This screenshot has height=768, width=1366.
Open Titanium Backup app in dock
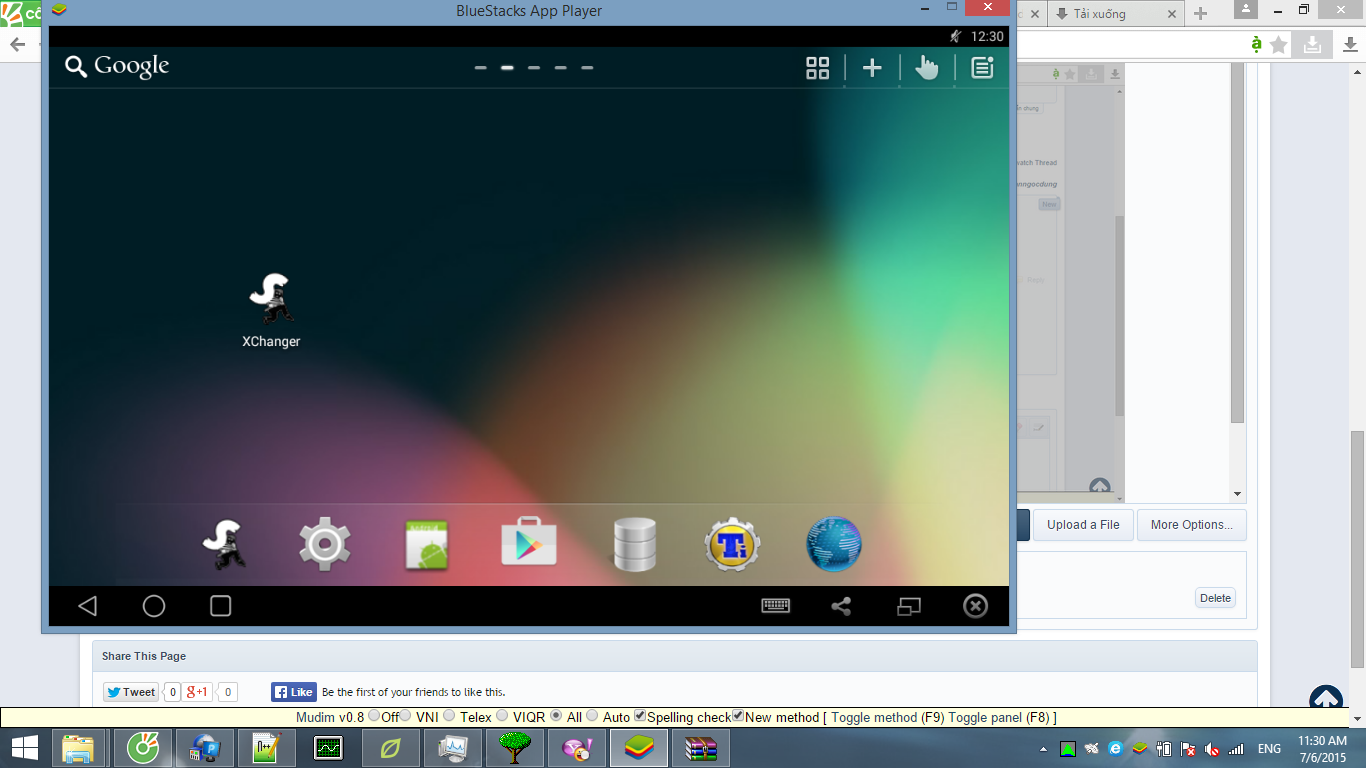732,545
